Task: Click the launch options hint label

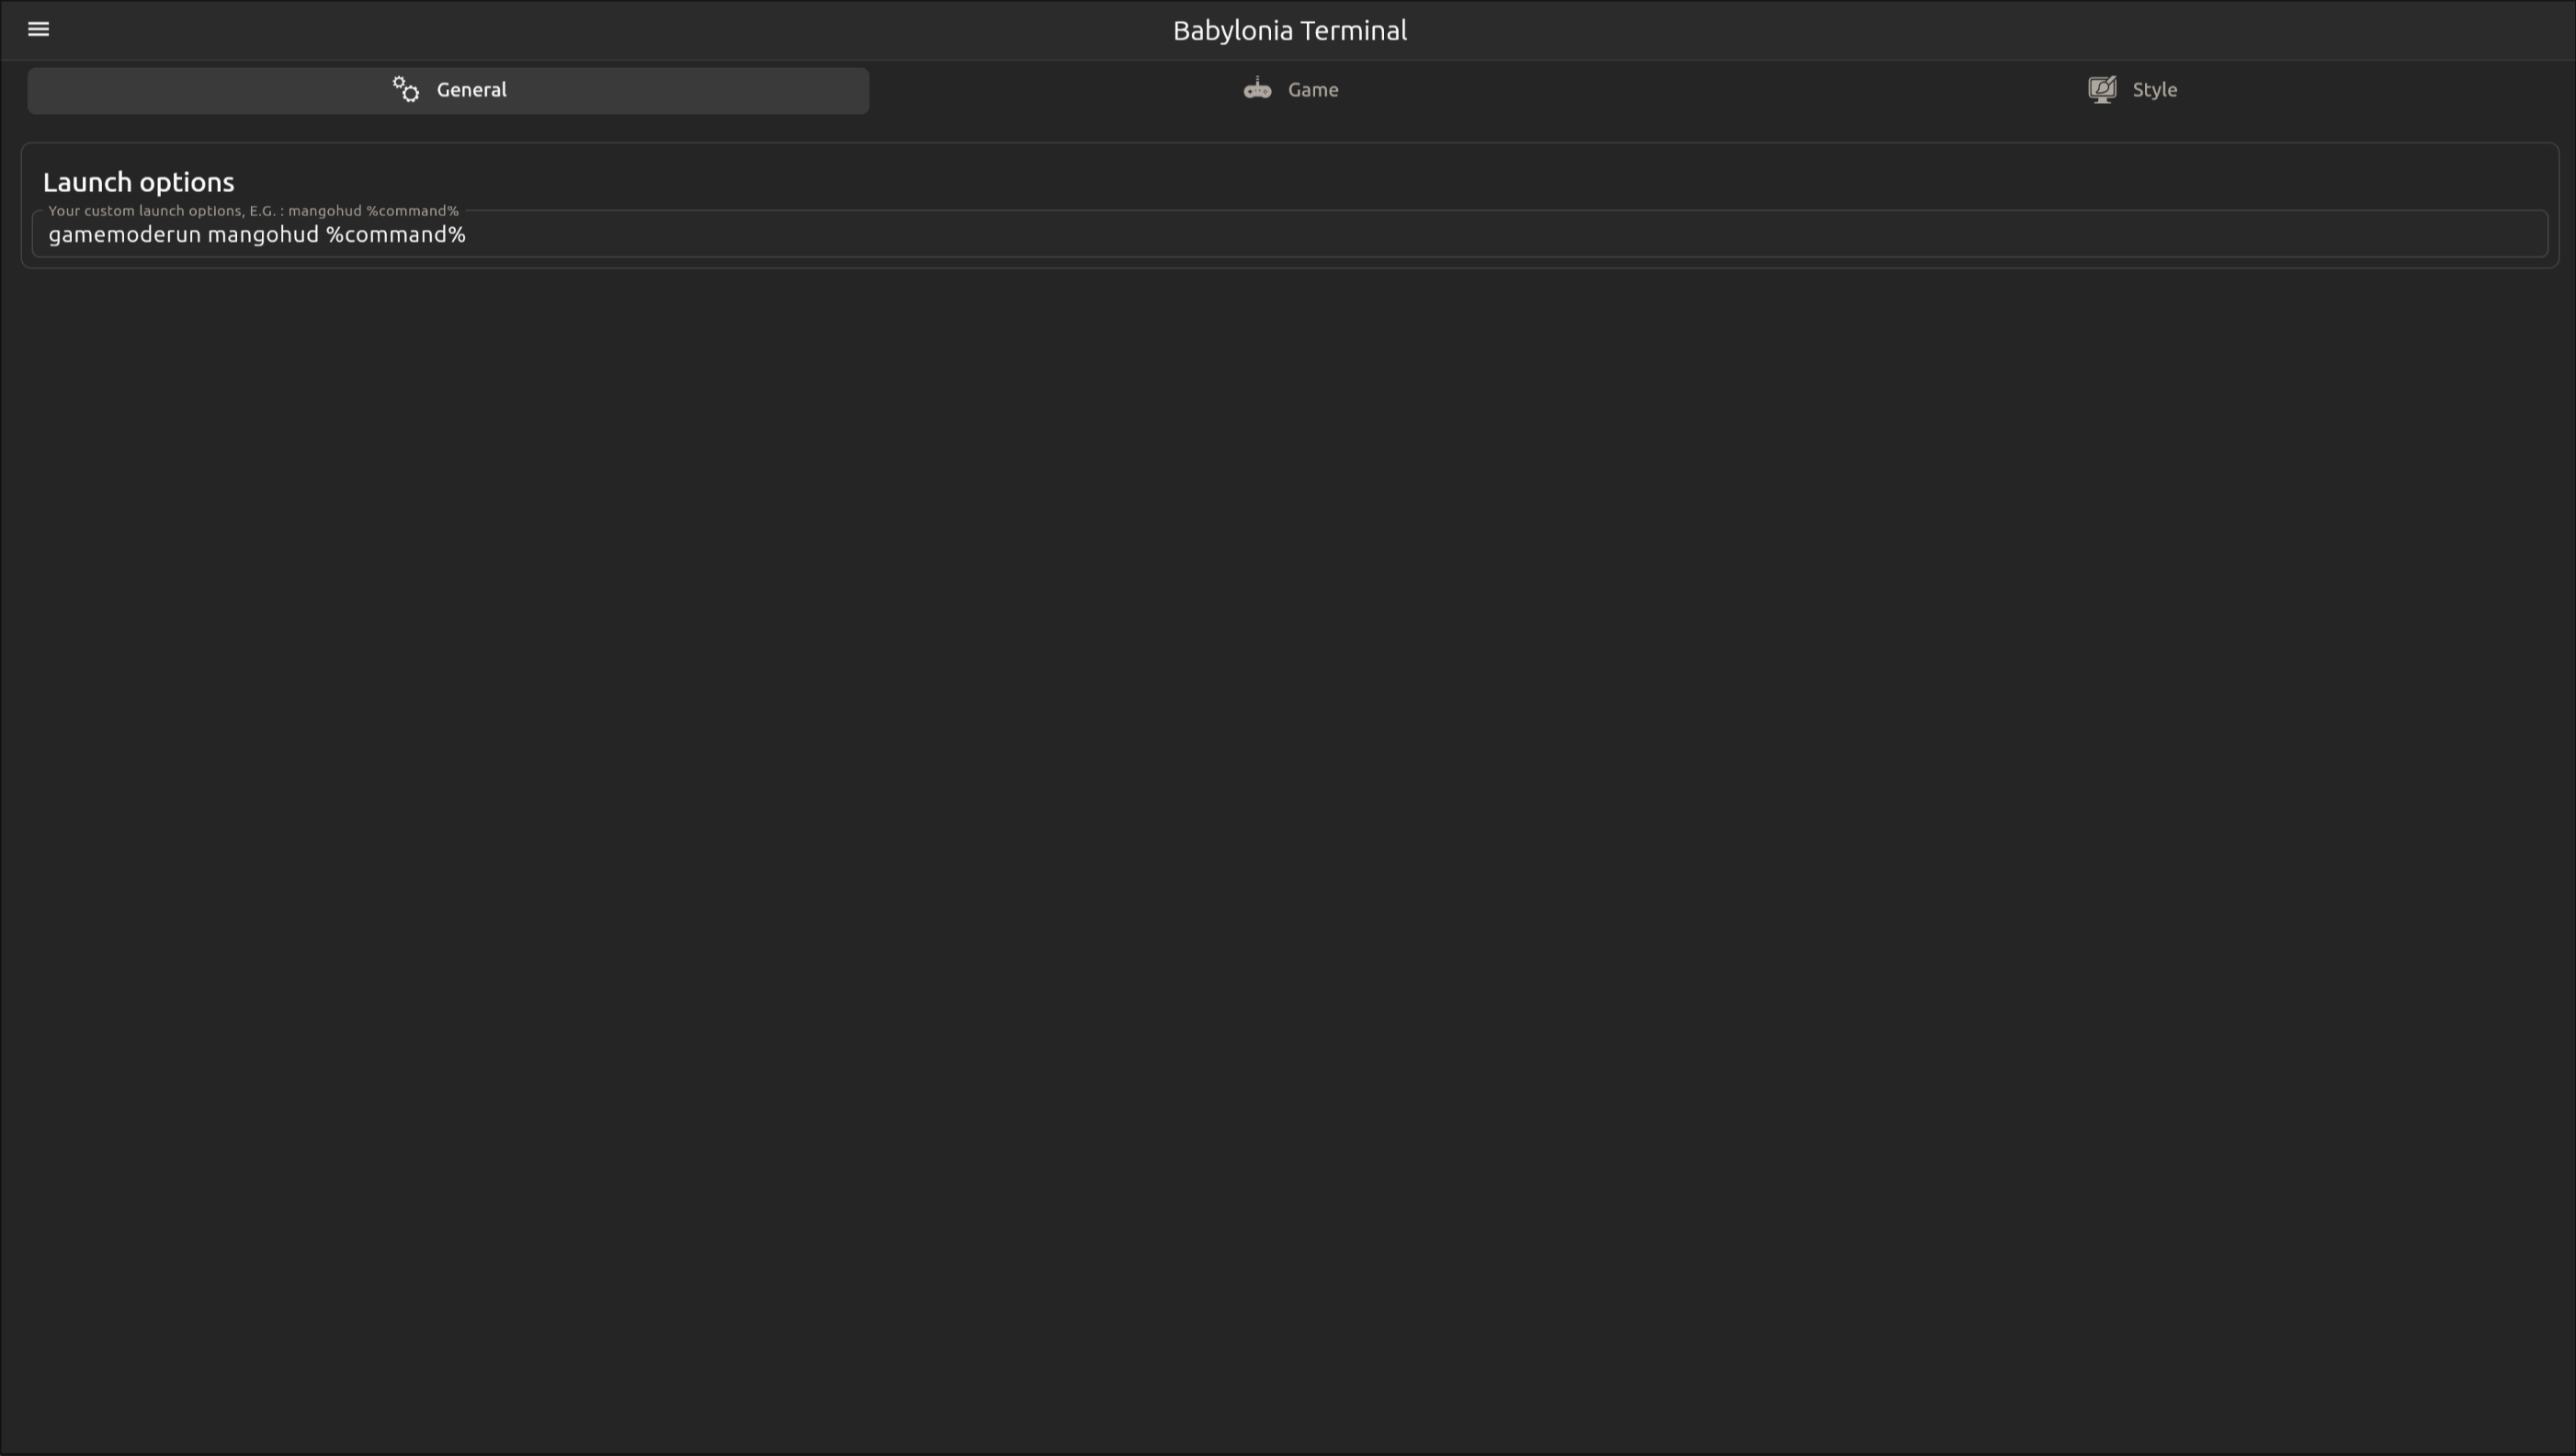Action: (x=253, y=211)
